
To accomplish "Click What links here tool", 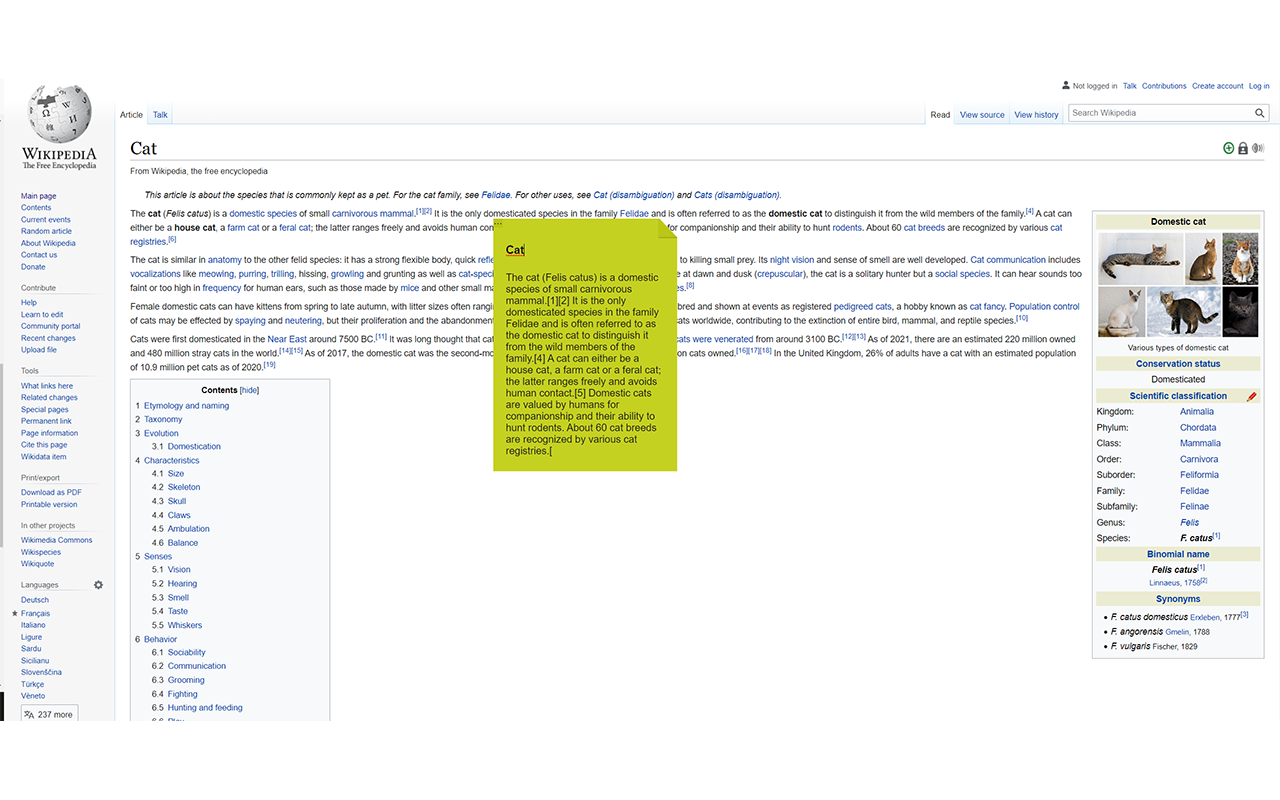I will point(47,385).
